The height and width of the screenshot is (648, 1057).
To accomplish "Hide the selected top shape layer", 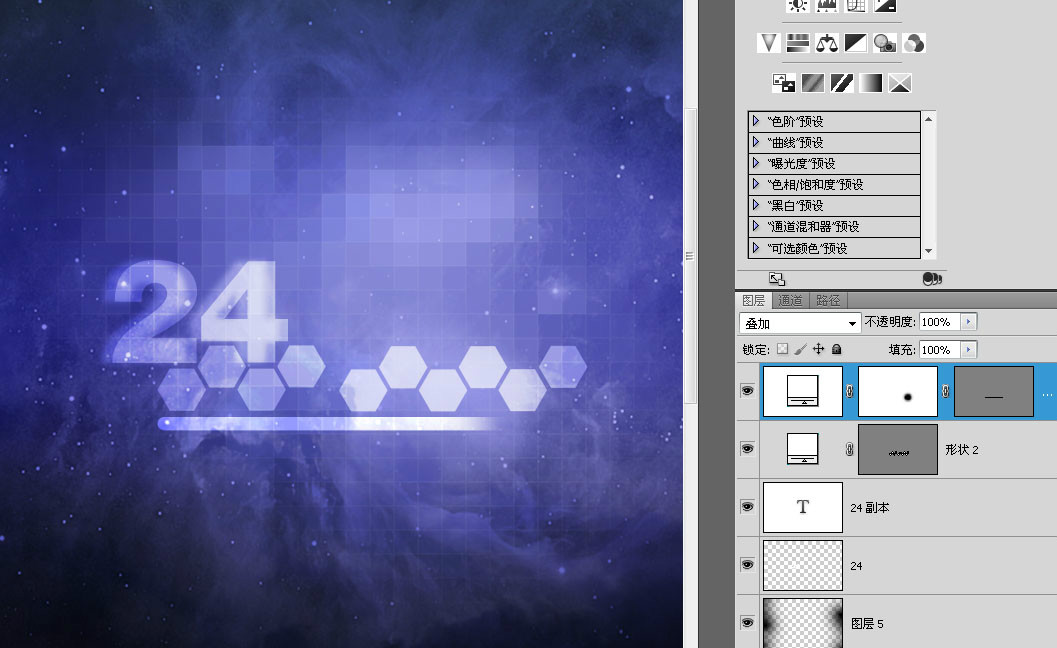I will [x=747, y=391].
